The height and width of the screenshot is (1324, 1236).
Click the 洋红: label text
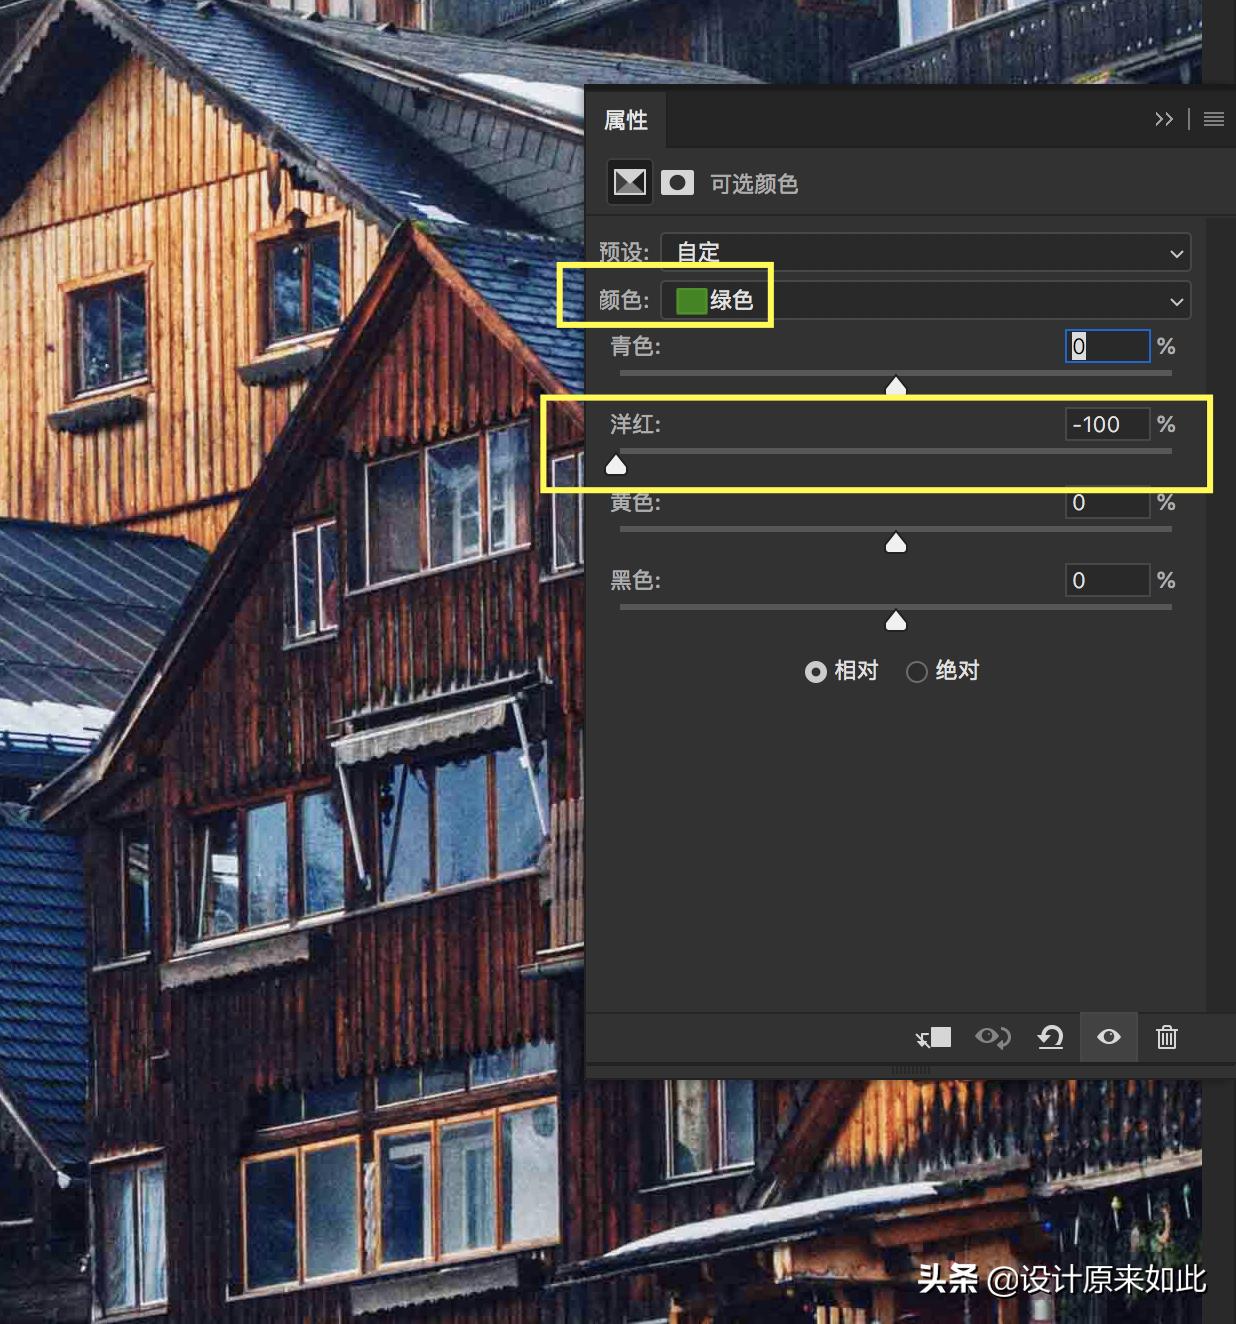click(x=636, y=424)
